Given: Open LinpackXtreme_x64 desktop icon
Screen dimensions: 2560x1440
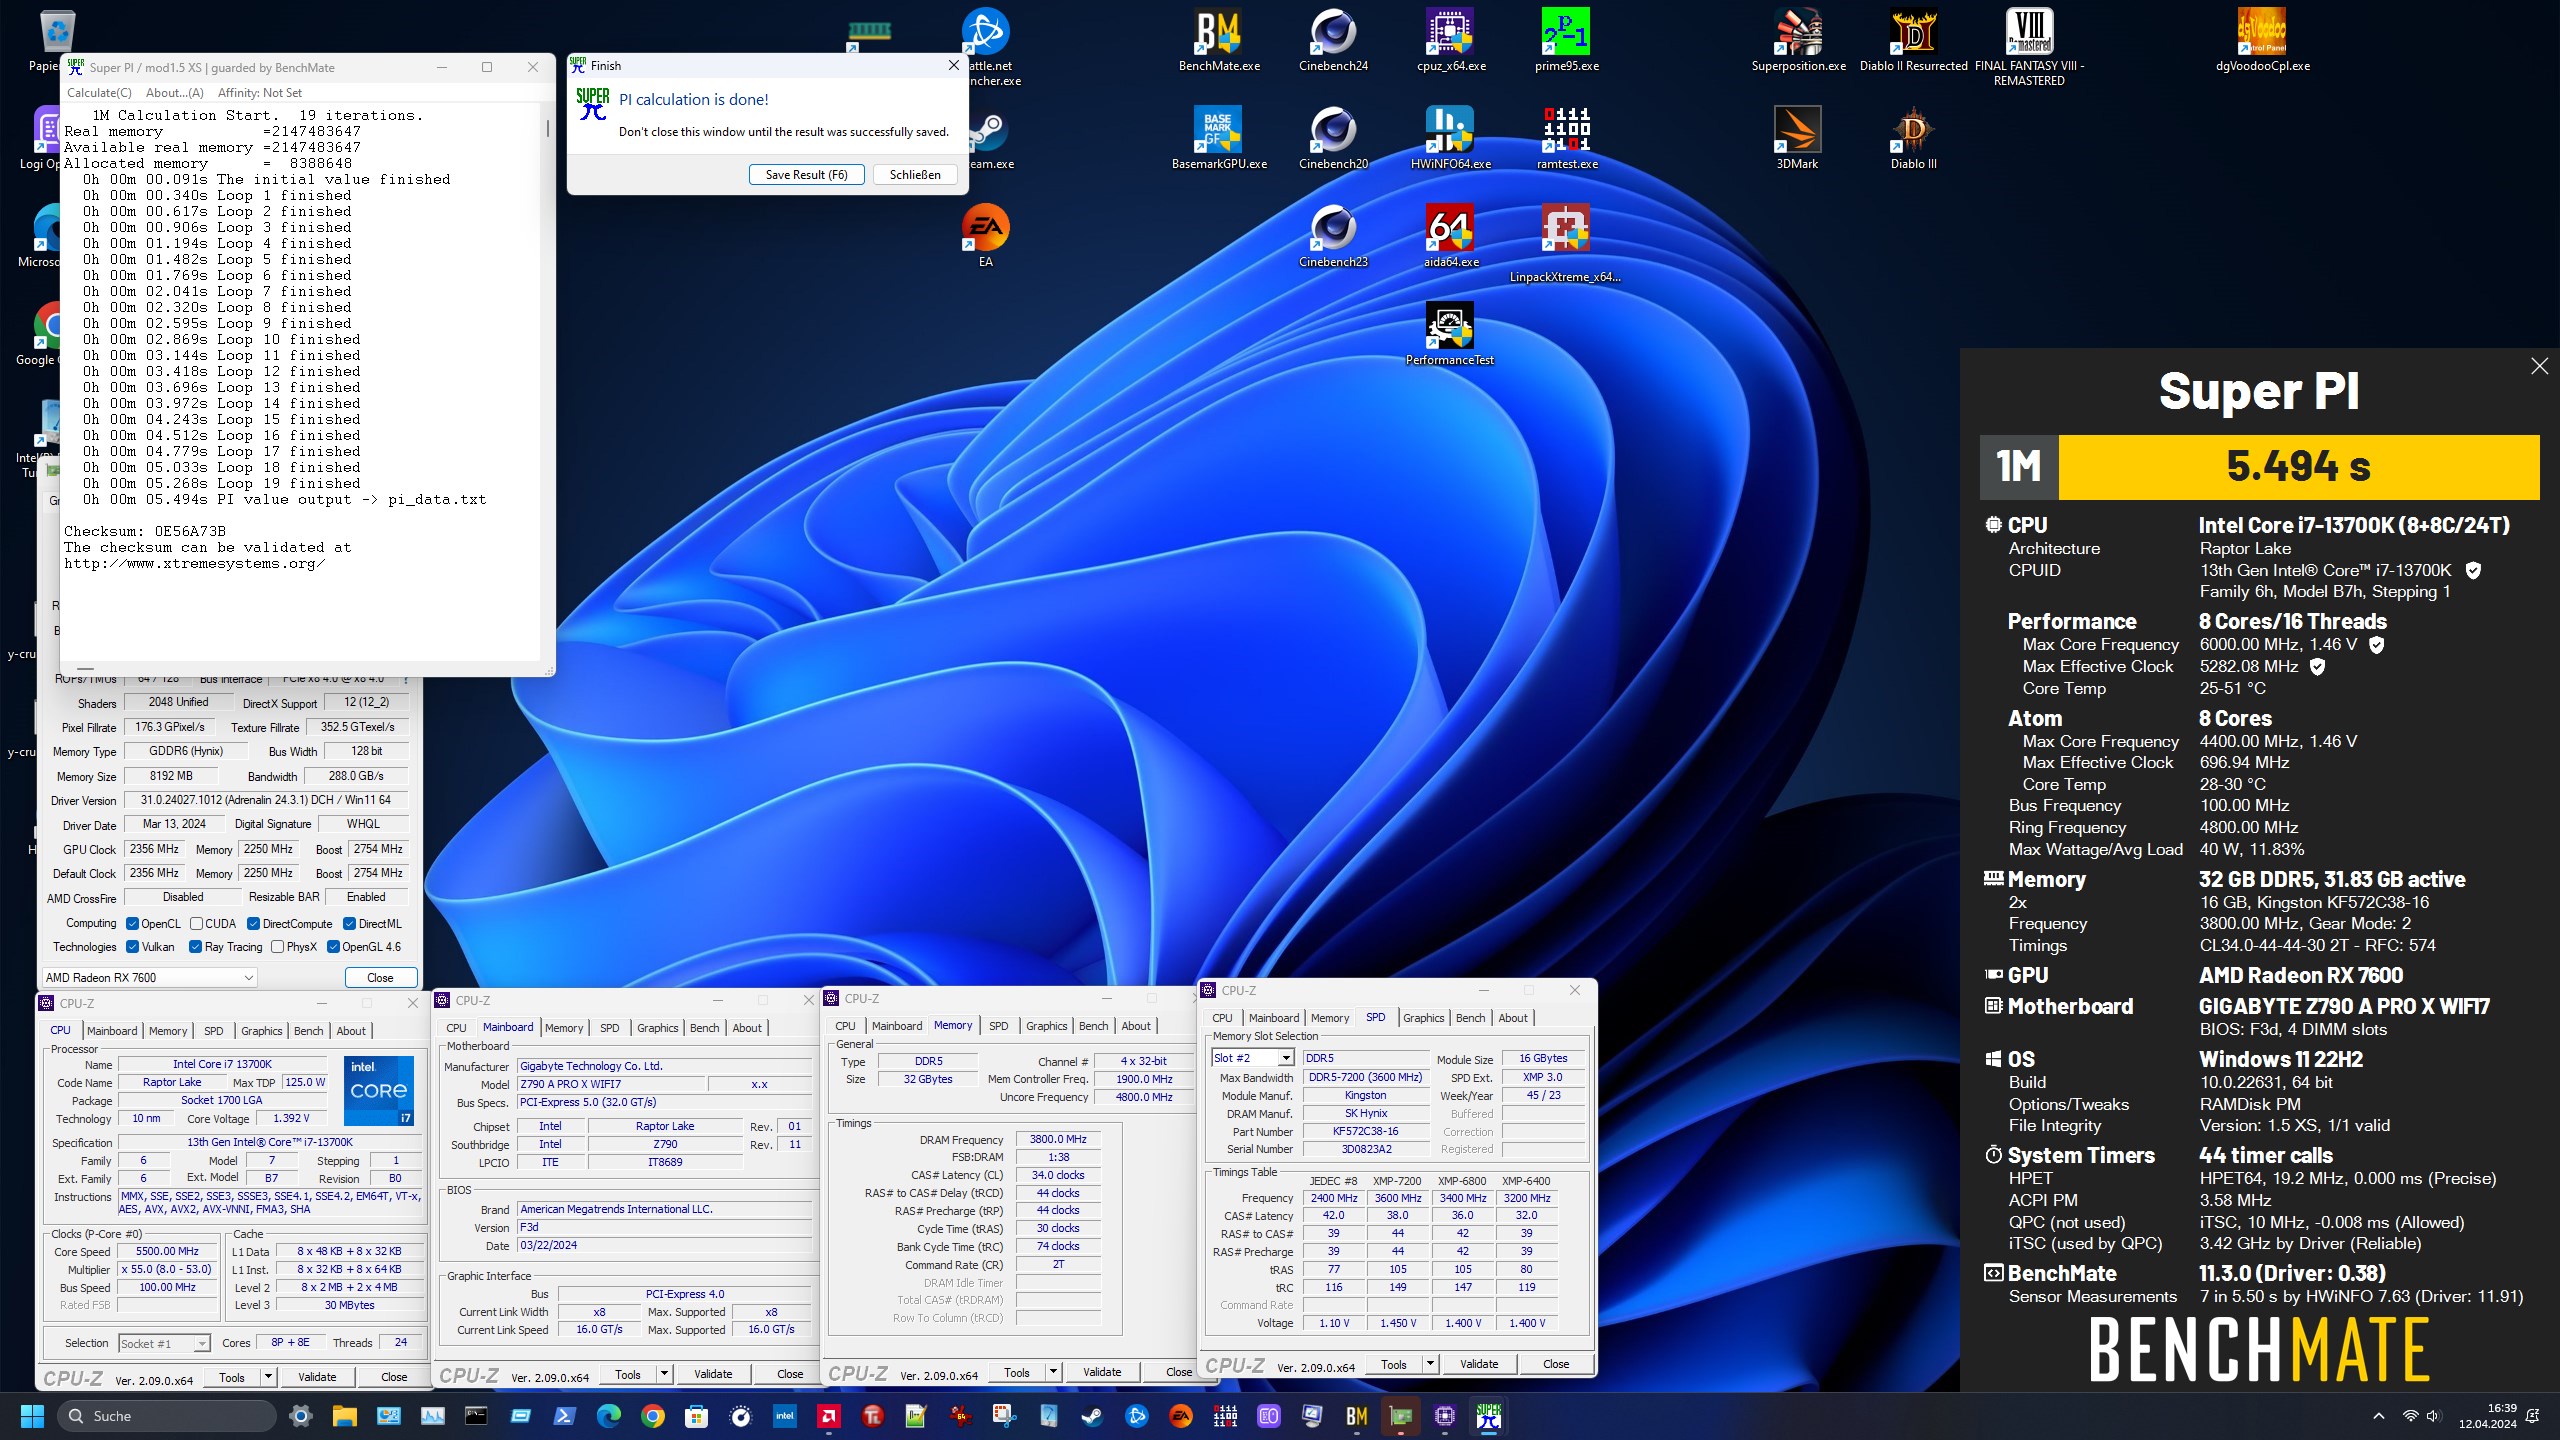Looking at the screenshot, I should tap(1566, 244).
